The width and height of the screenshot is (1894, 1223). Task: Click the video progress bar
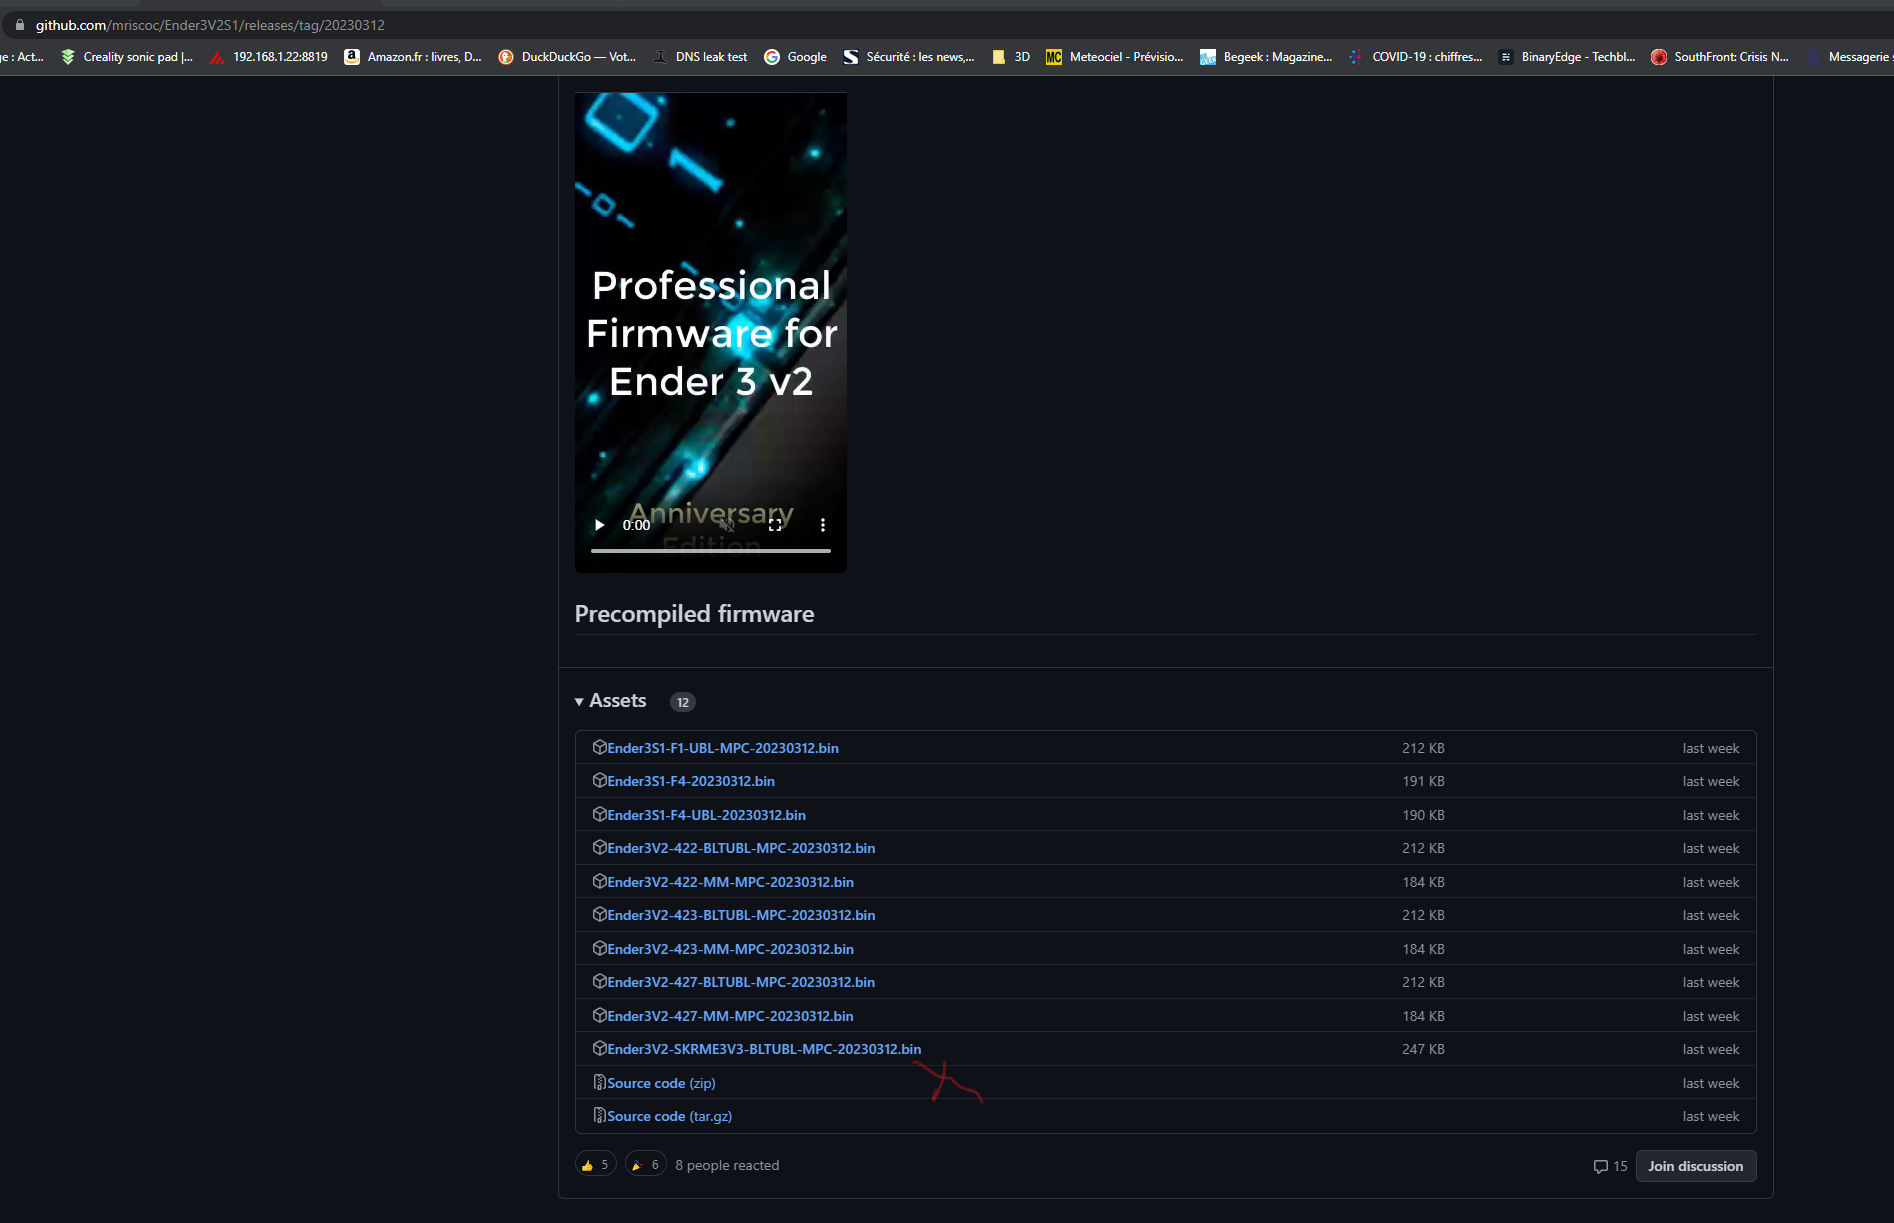[x=711, y=550]
